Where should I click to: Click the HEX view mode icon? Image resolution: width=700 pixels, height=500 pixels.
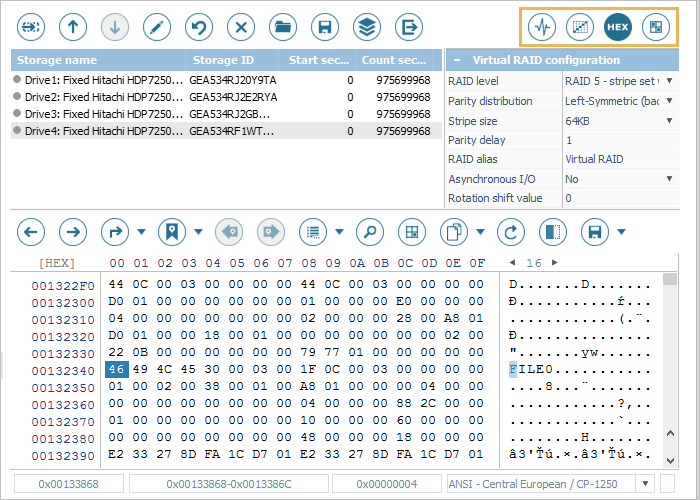coord(618,26)
